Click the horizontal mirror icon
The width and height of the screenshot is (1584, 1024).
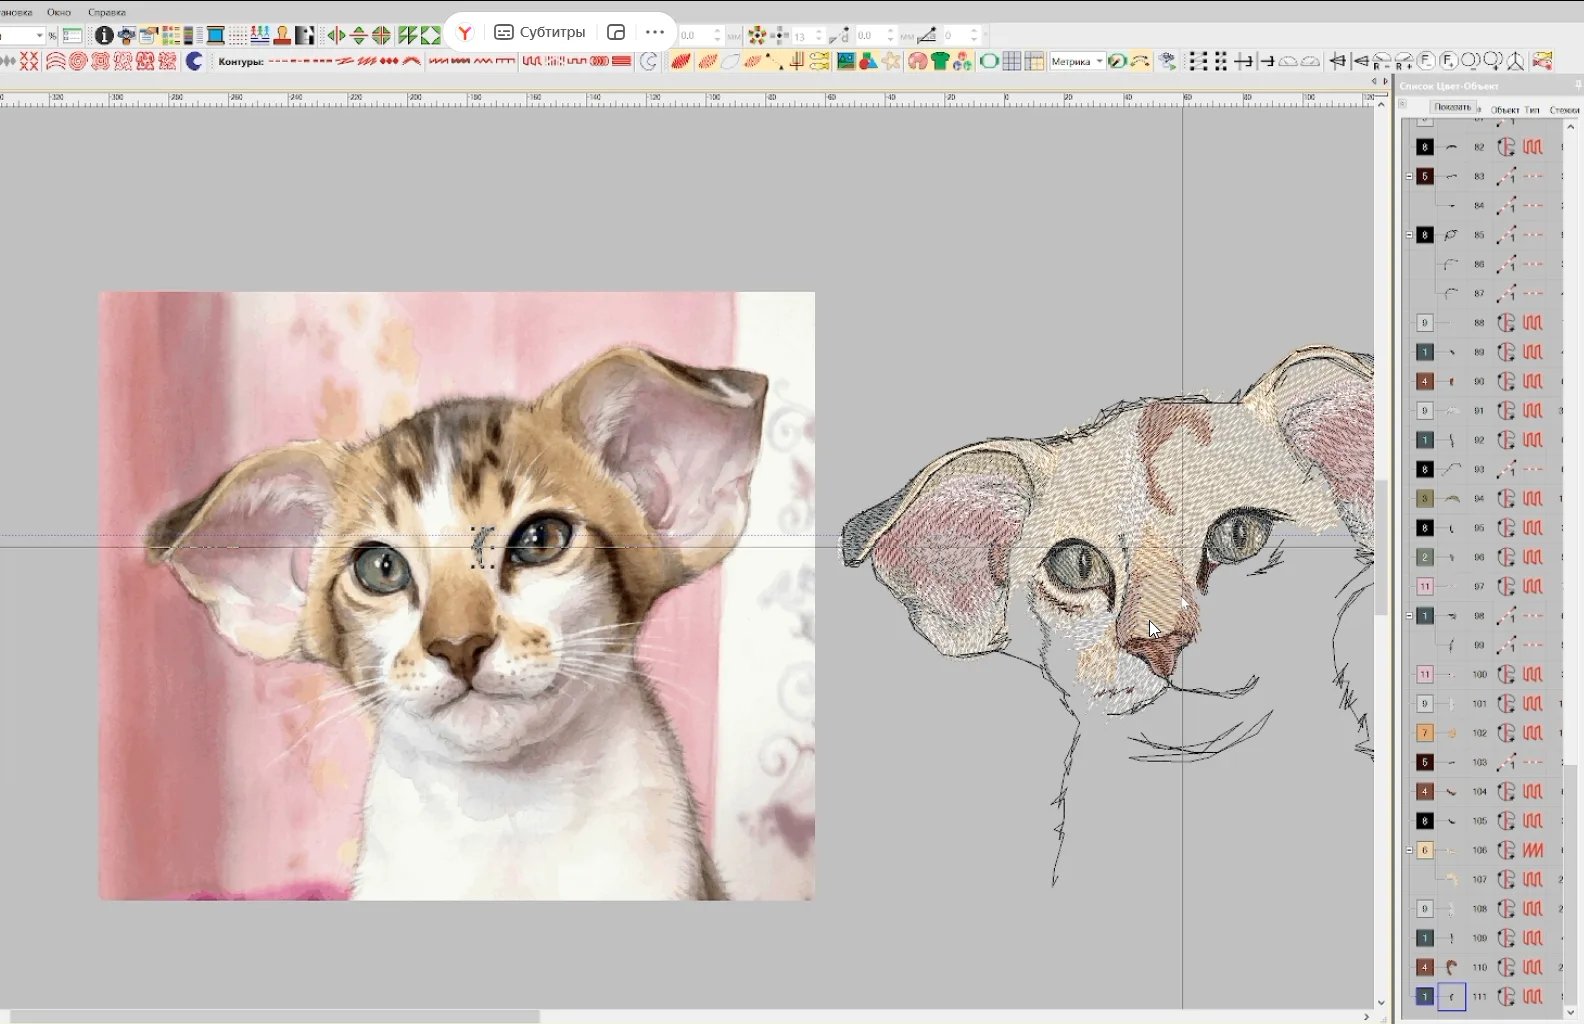pyautogui.click(x=337, y=36)
